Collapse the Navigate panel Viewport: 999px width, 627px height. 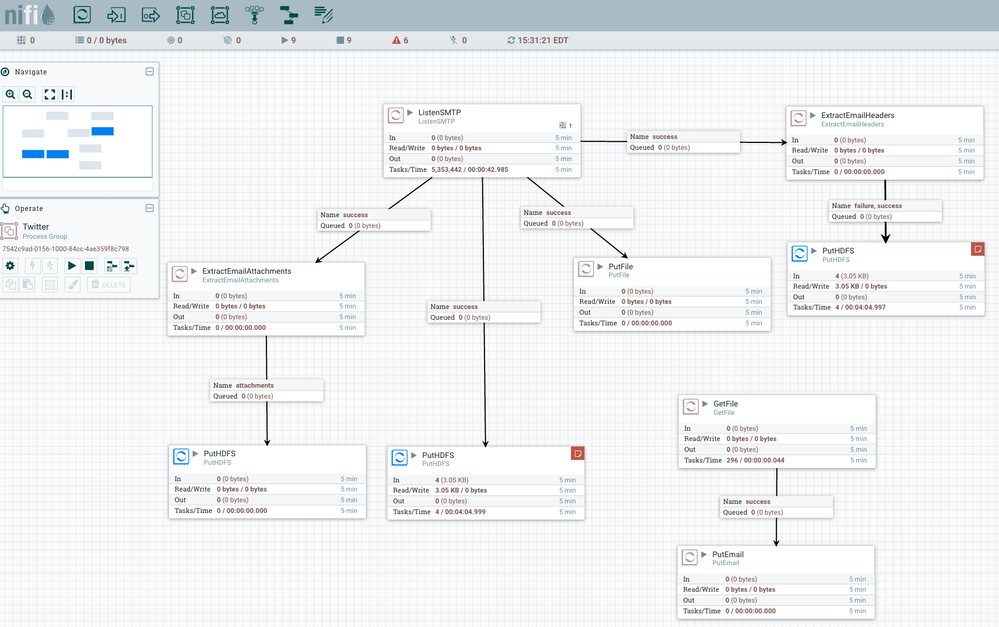(x=149, y=72)
